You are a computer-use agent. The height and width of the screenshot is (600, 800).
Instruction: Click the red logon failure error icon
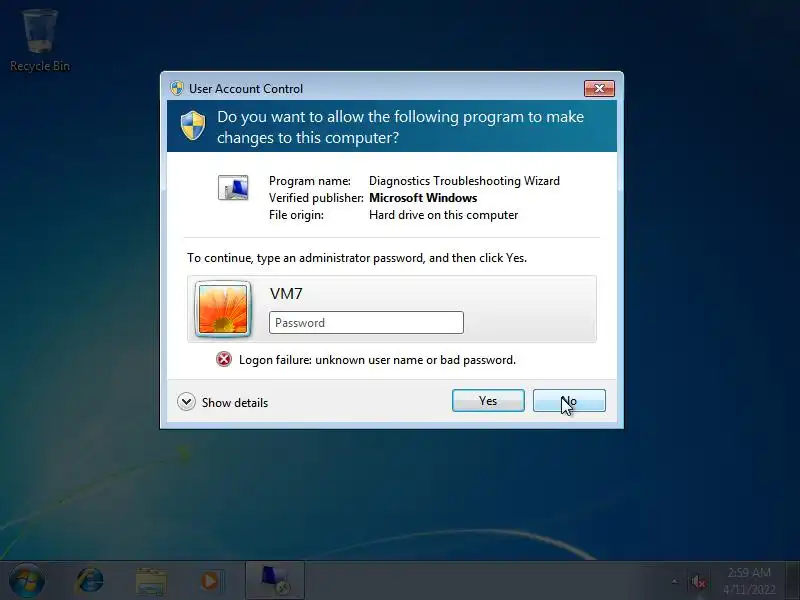tap(223, 359)
